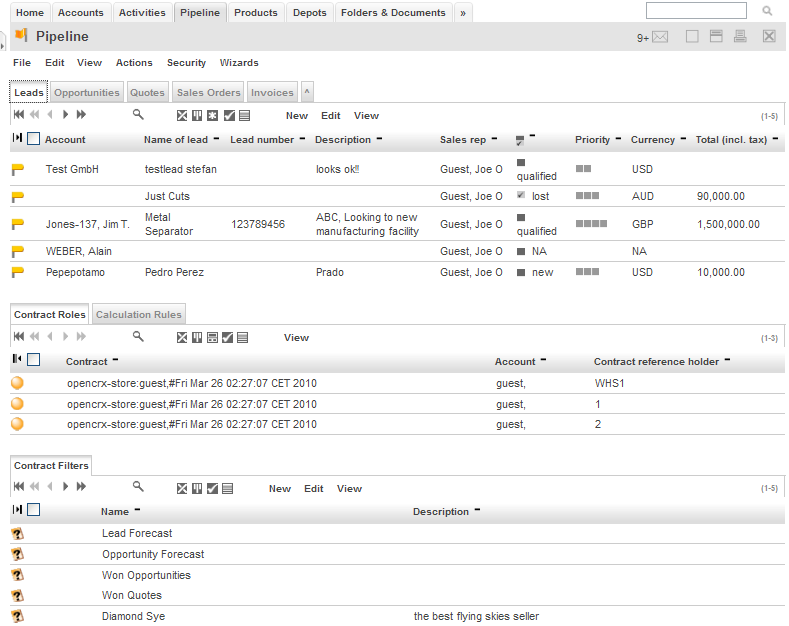The height and width of the screenshot is (626, 789).
Task: Open the Security menu
Action: [186, 63]
